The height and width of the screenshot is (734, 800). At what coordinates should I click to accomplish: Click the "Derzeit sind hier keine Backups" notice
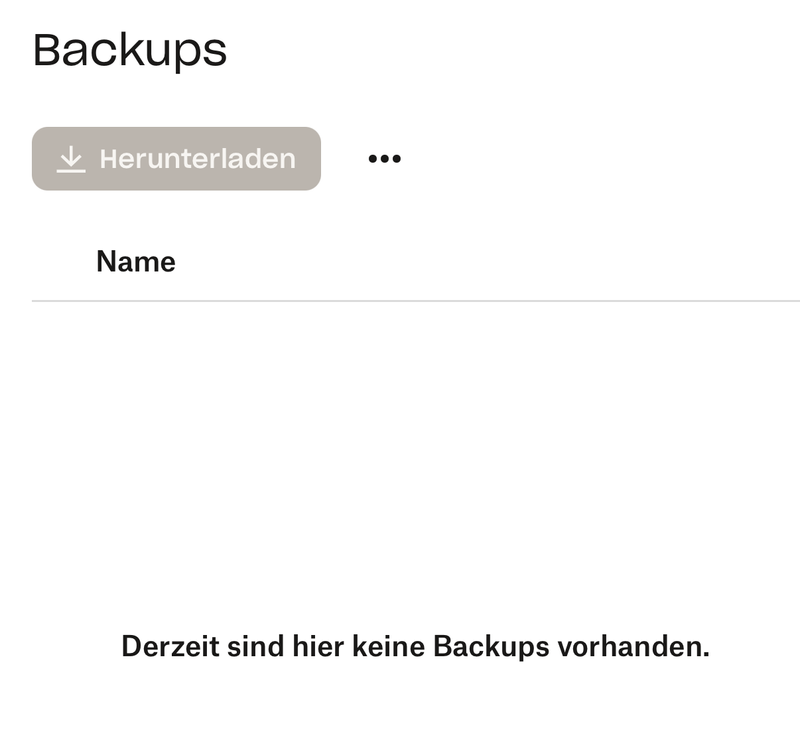[x=415, y=646]
